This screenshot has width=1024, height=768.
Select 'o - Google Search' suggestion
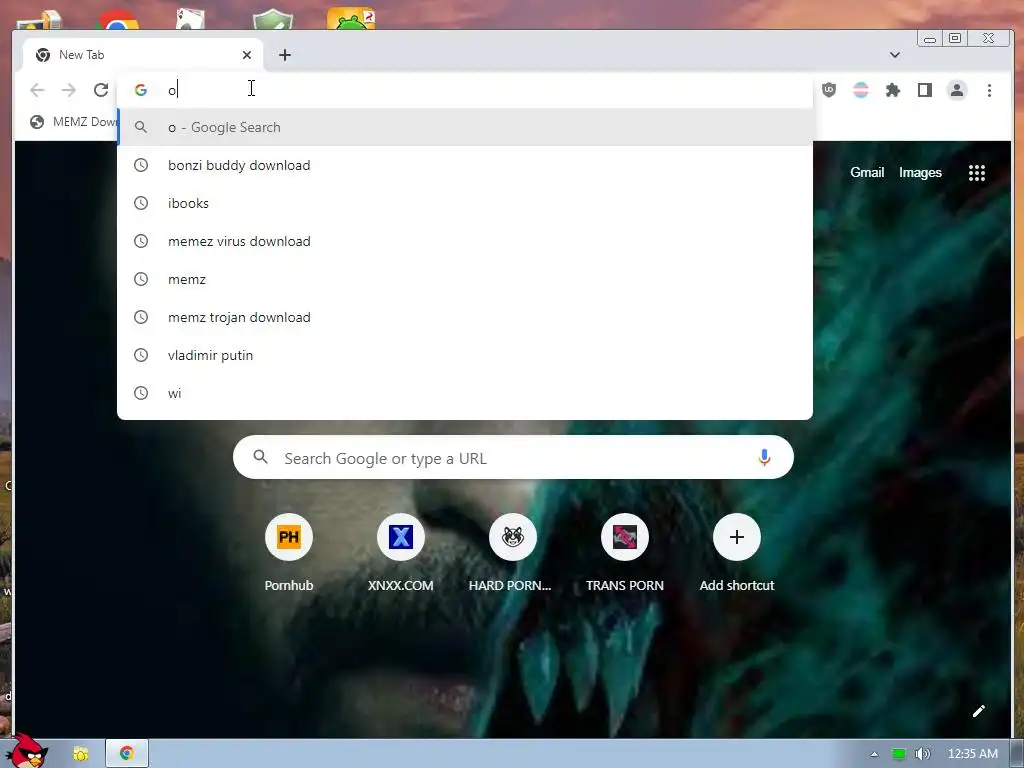[x=465, y=127]
